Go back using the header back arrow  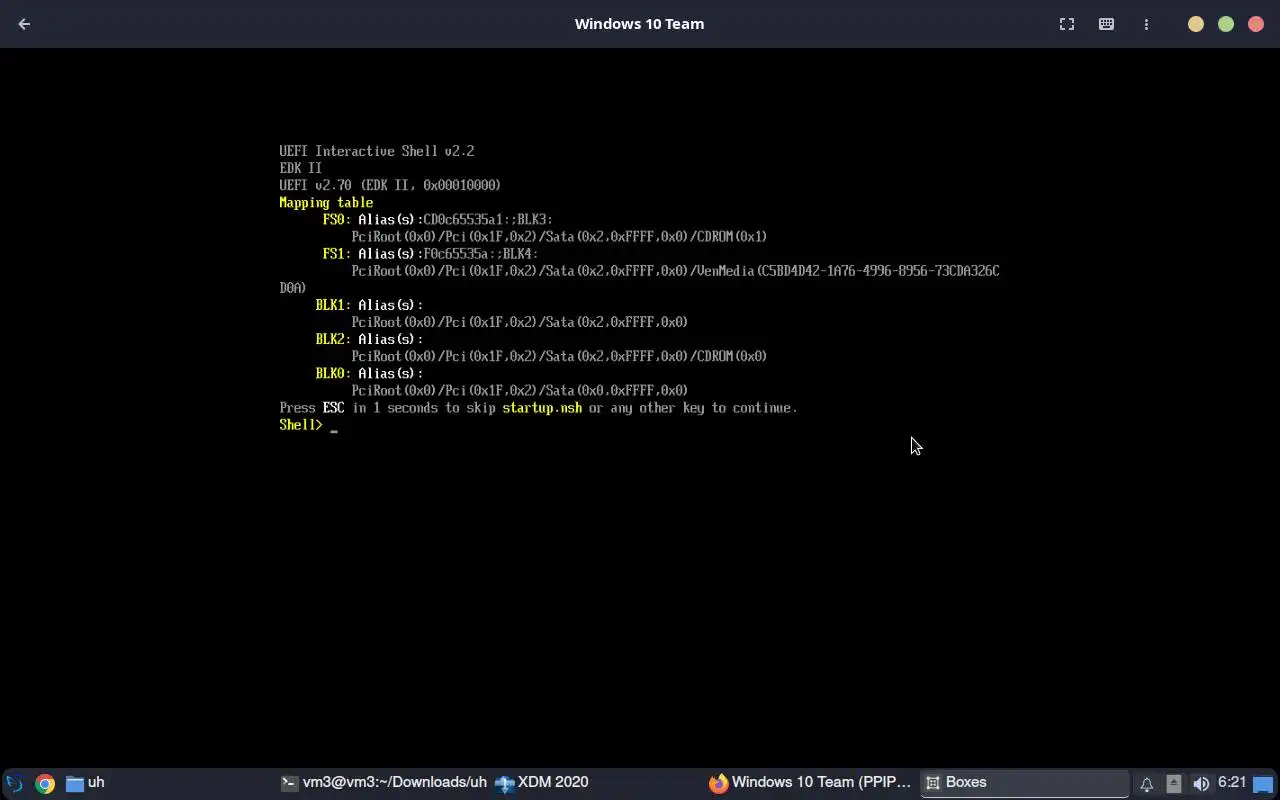24,24
